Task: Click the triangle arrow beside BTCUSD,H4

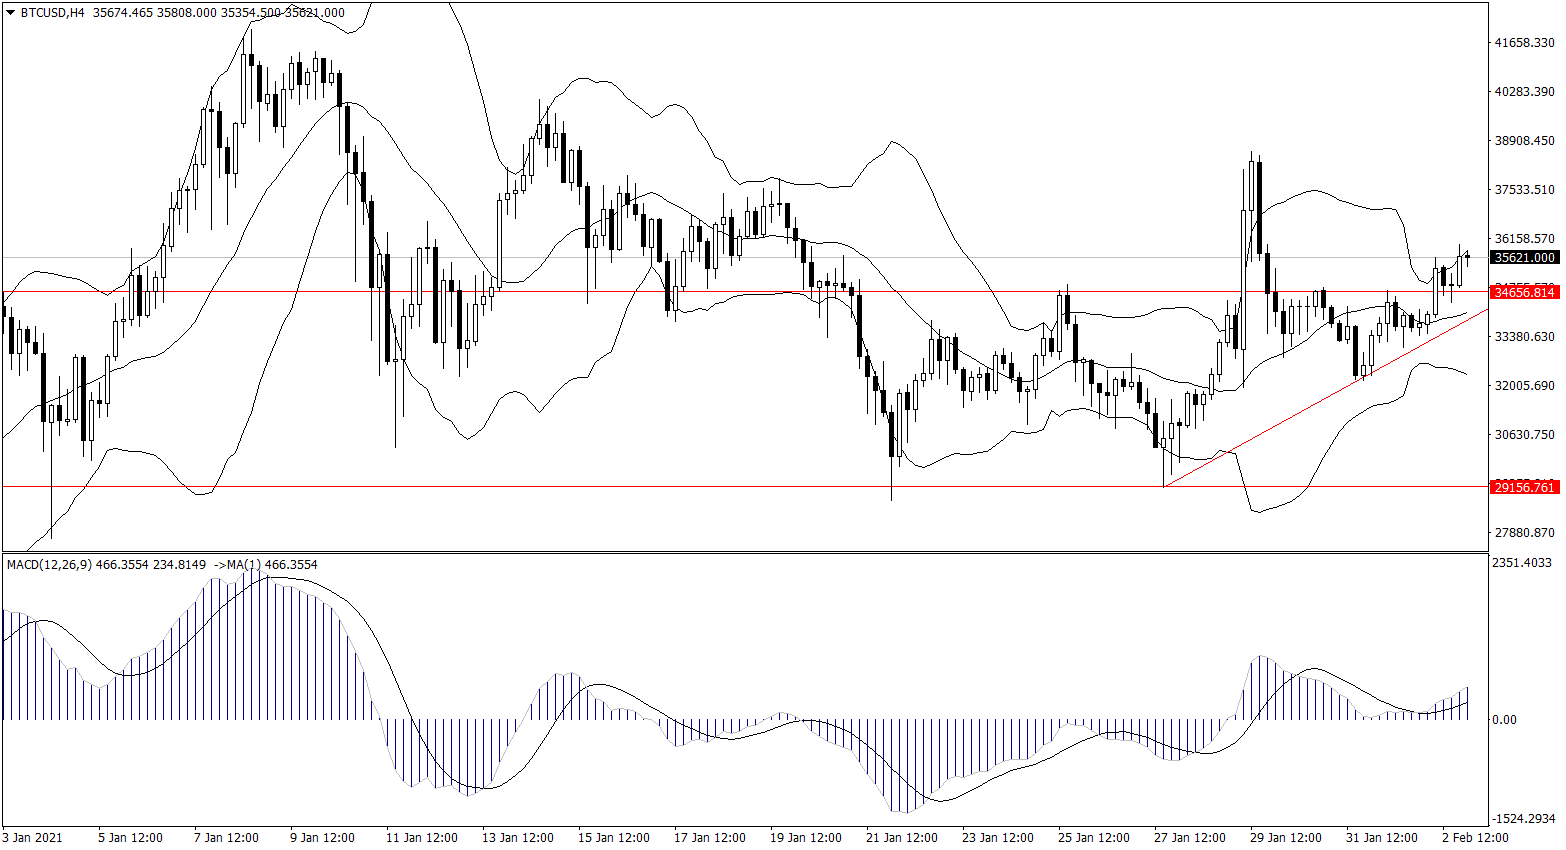Action: (11, 13)
